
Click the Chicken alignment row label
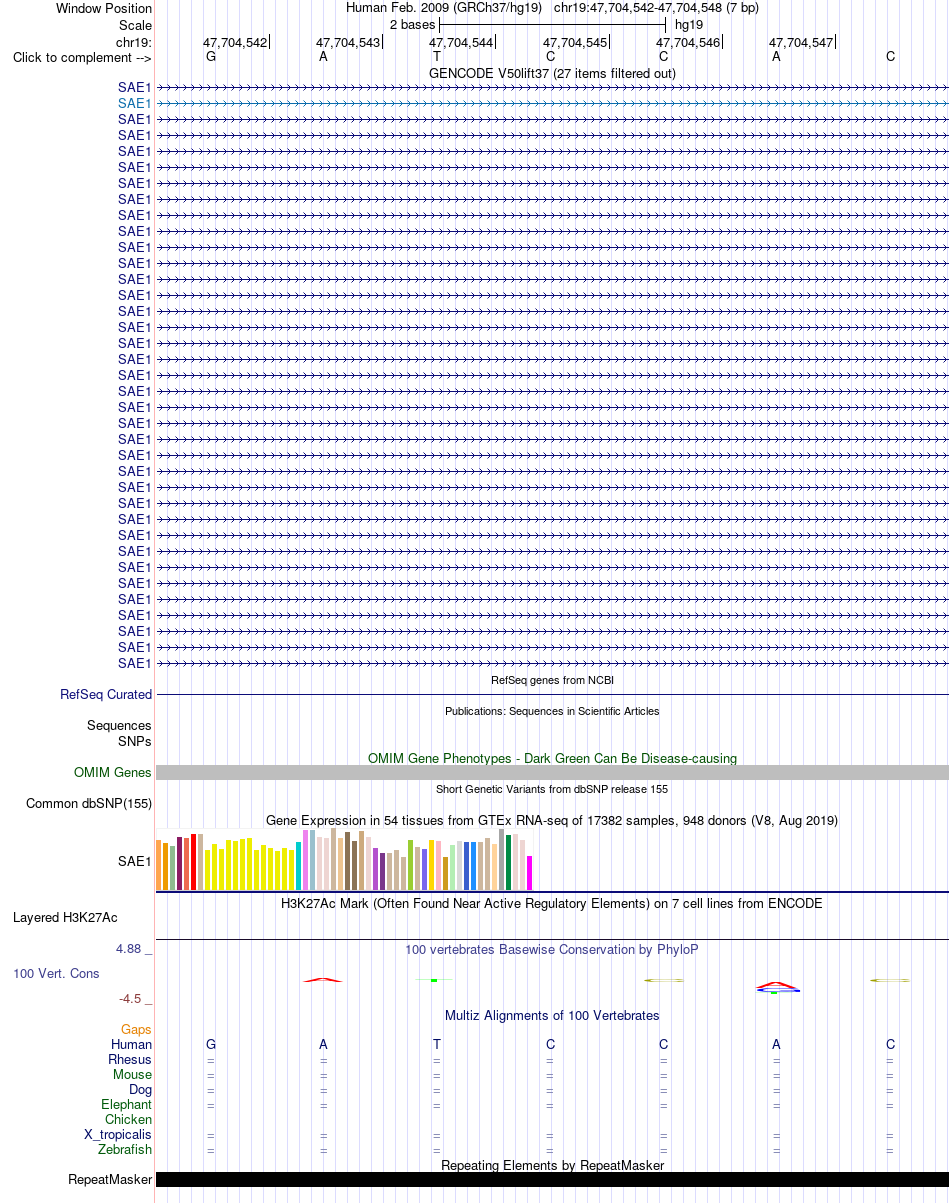point(128,1119)
